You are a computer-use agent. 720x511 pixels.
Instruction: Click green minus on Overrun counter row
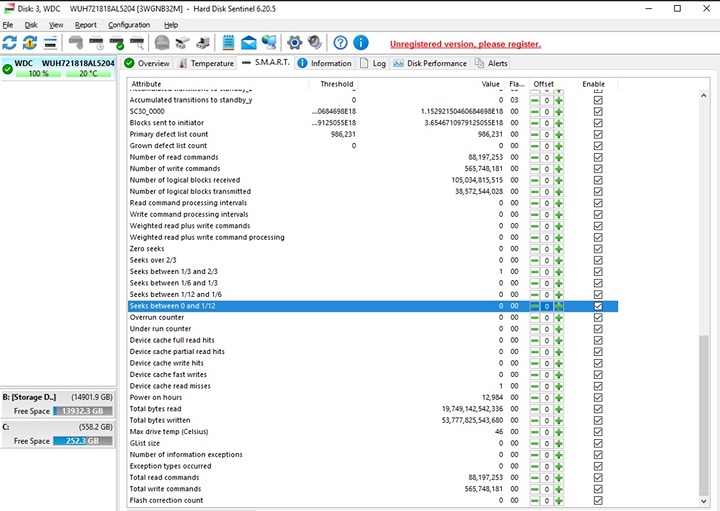click(x=535, y=318)
